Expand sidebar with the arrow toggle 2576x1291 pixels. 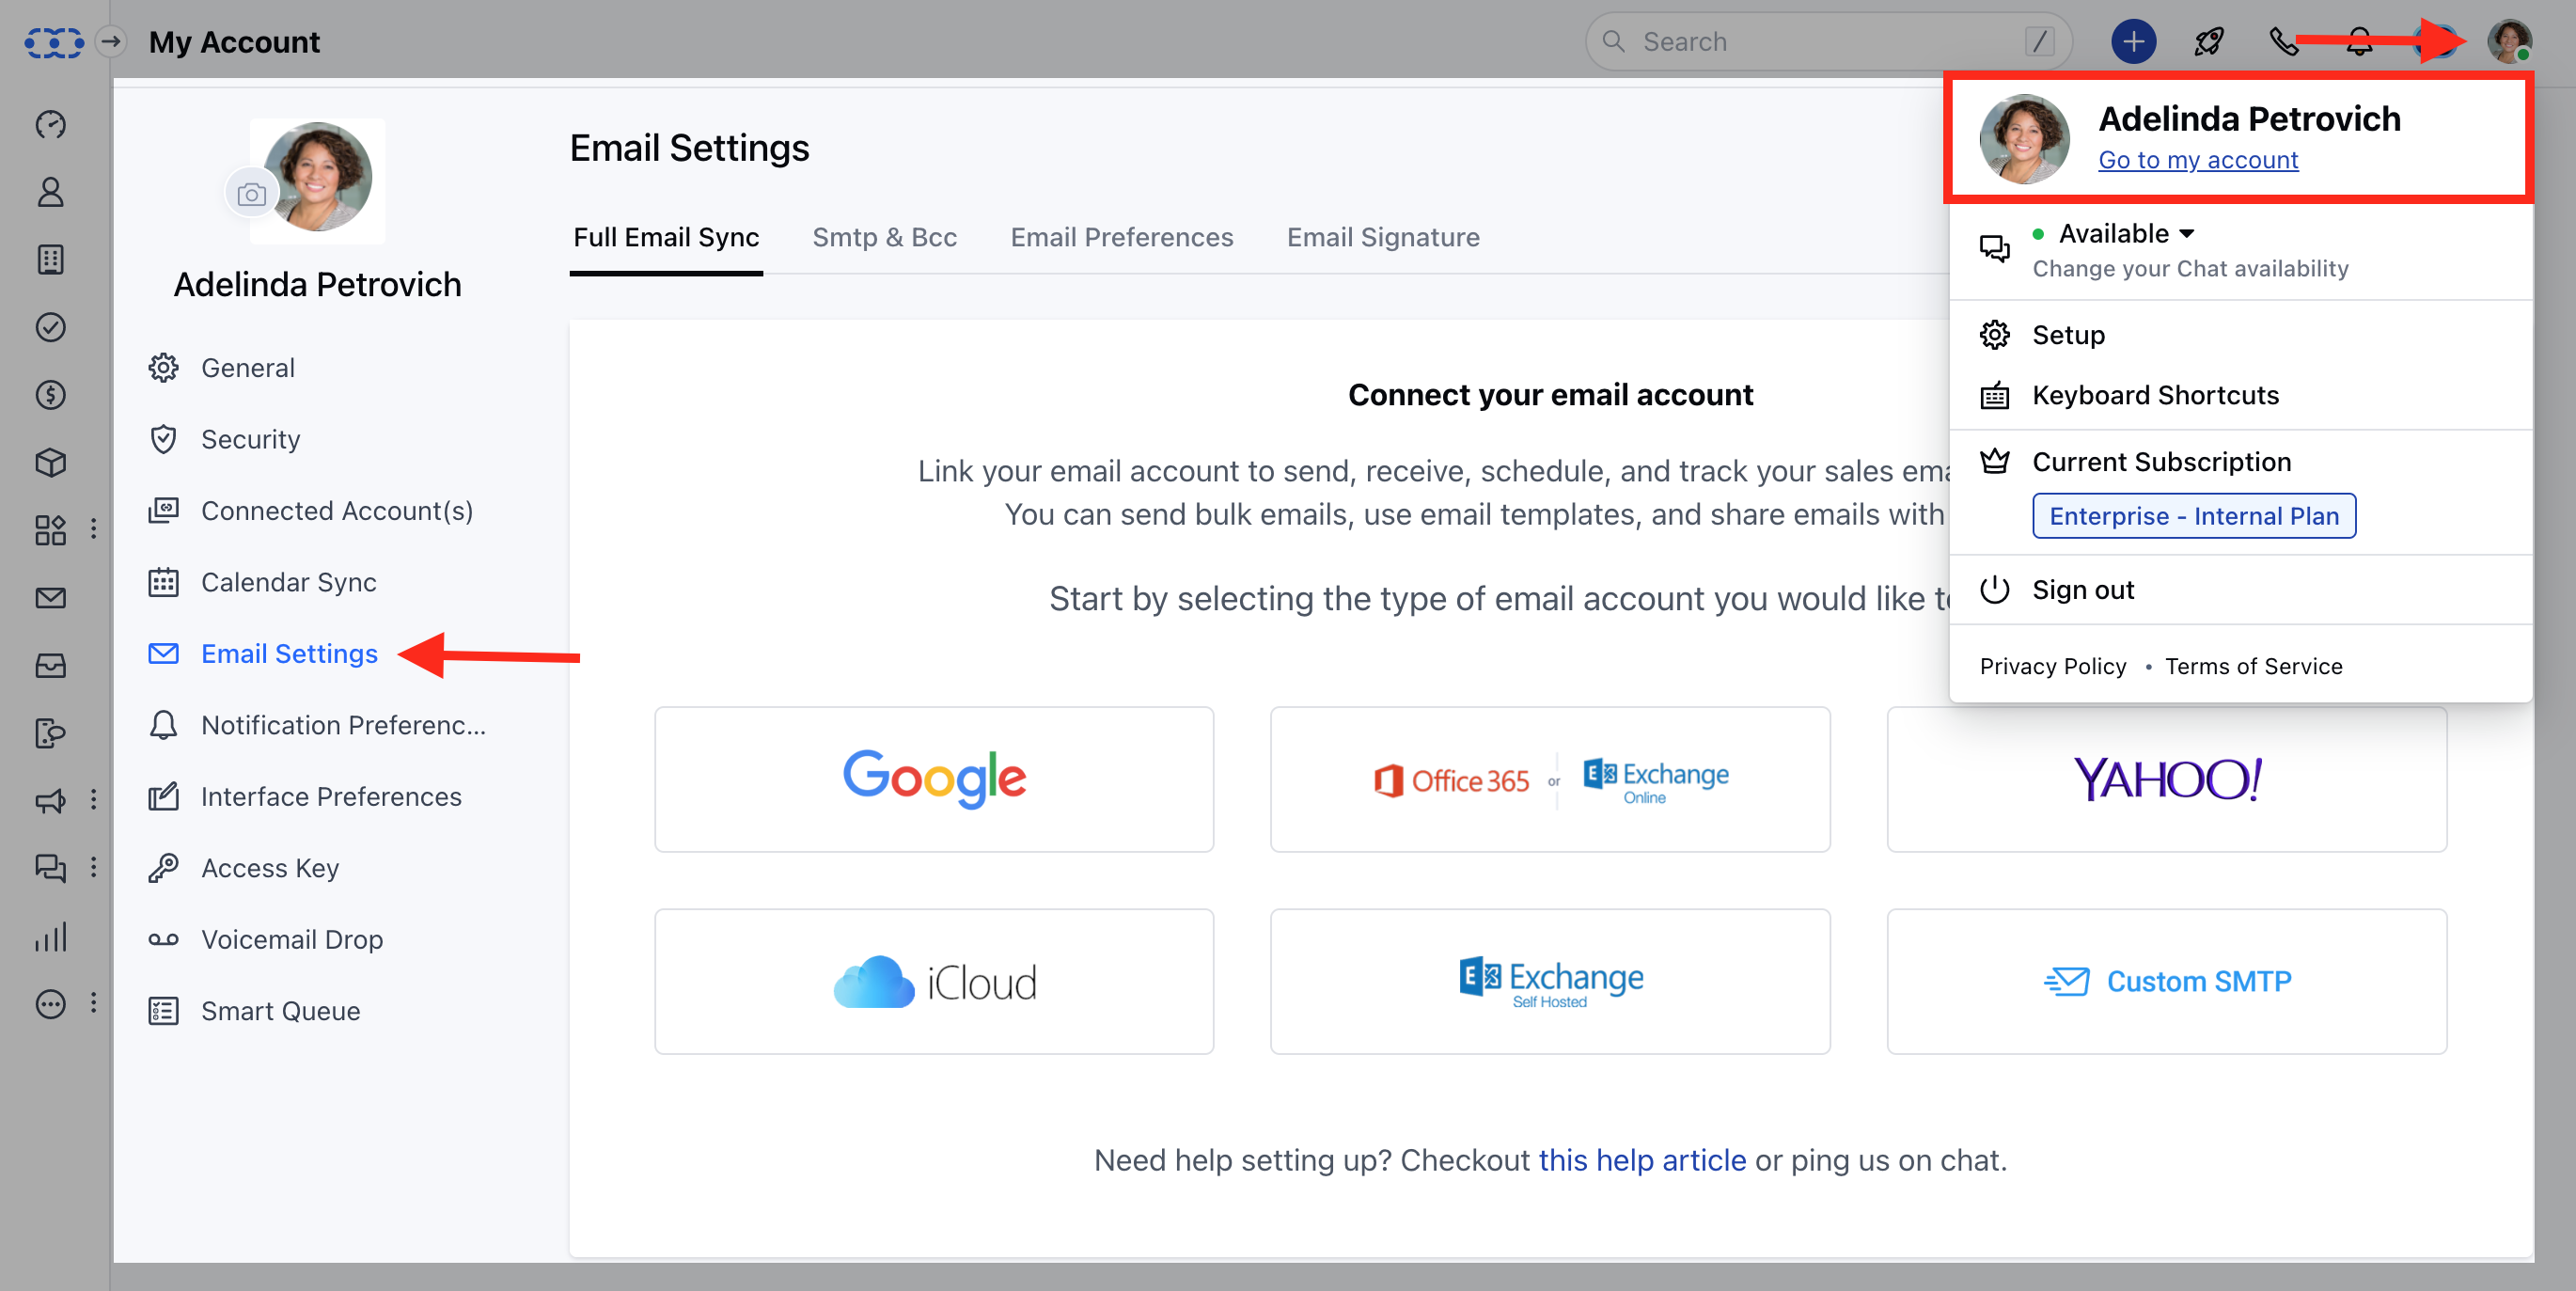tap(111, 42)
